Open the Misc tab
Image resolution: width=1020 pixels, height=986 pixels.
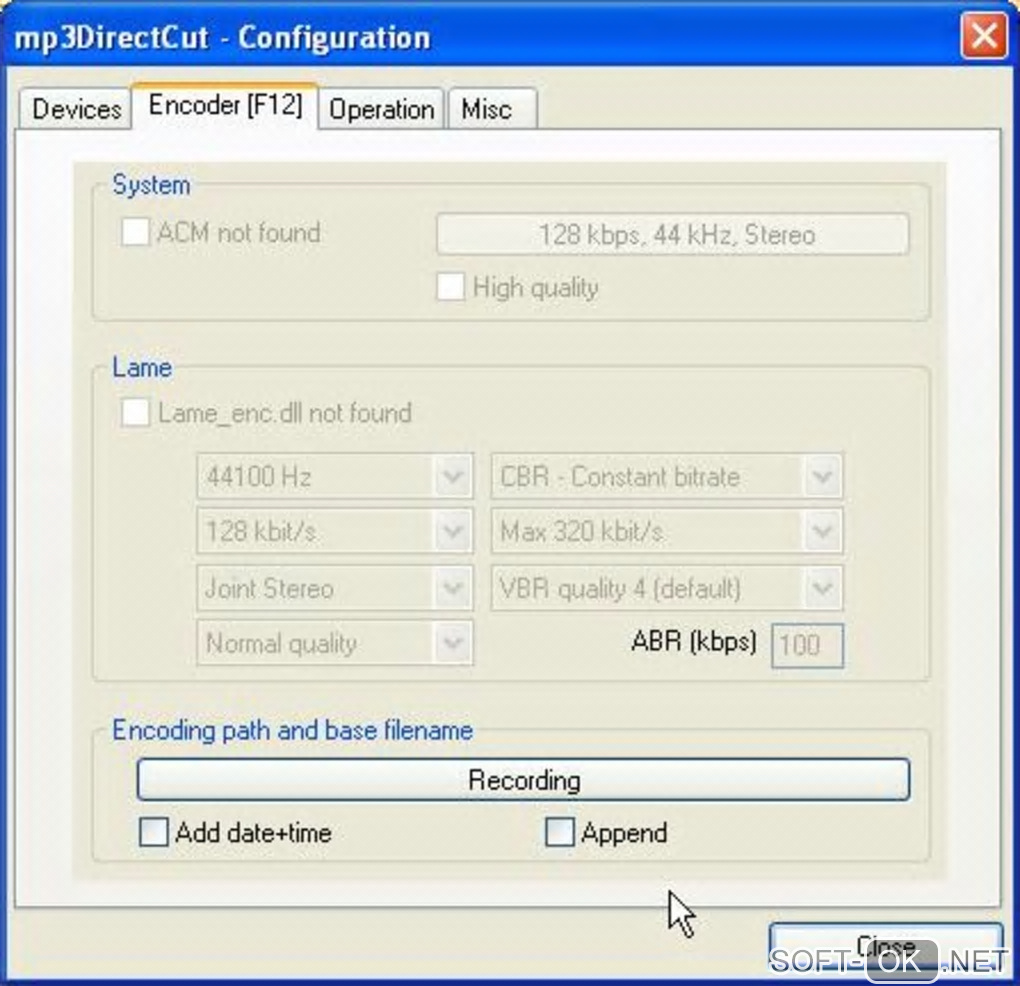click(492, 108)
